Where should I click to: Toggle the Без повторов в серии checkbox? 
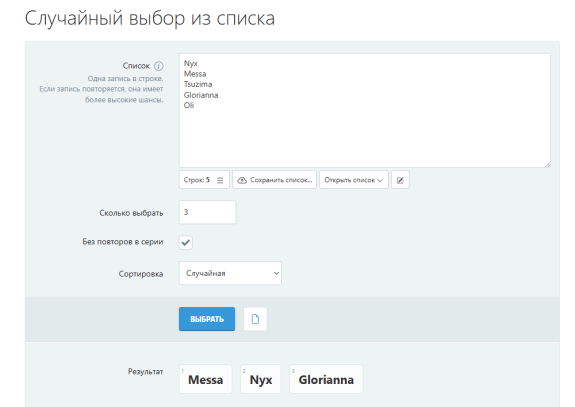click(186, 242)
